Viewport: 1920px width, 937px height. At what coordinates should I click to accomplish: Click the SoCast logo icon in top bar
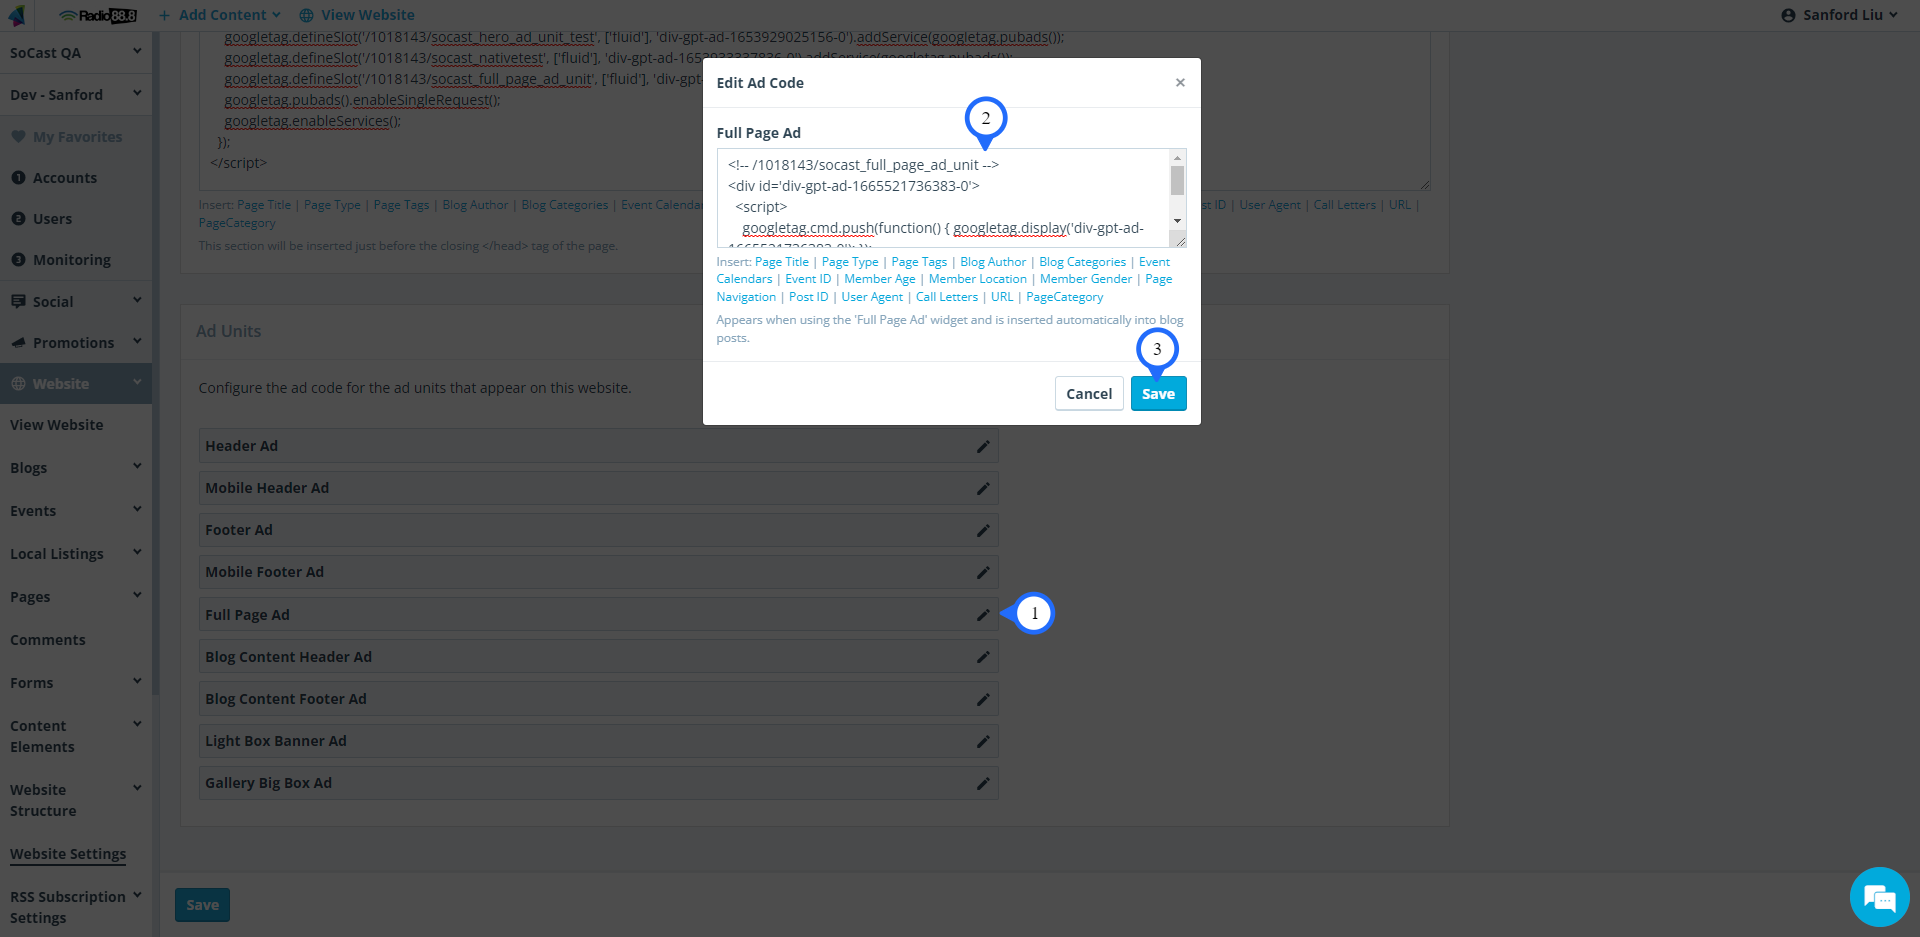(x=17, y=15)
